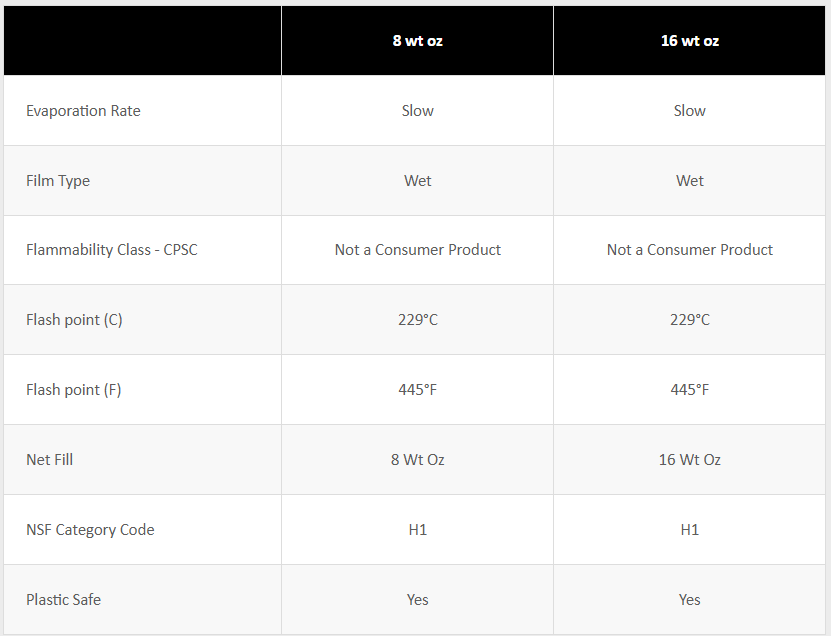Image resolution: width=831 pixels, height=636 pixels.
Task: Select "229°C" in the 16 wt oz column
Action: click(x=689, y=320)
